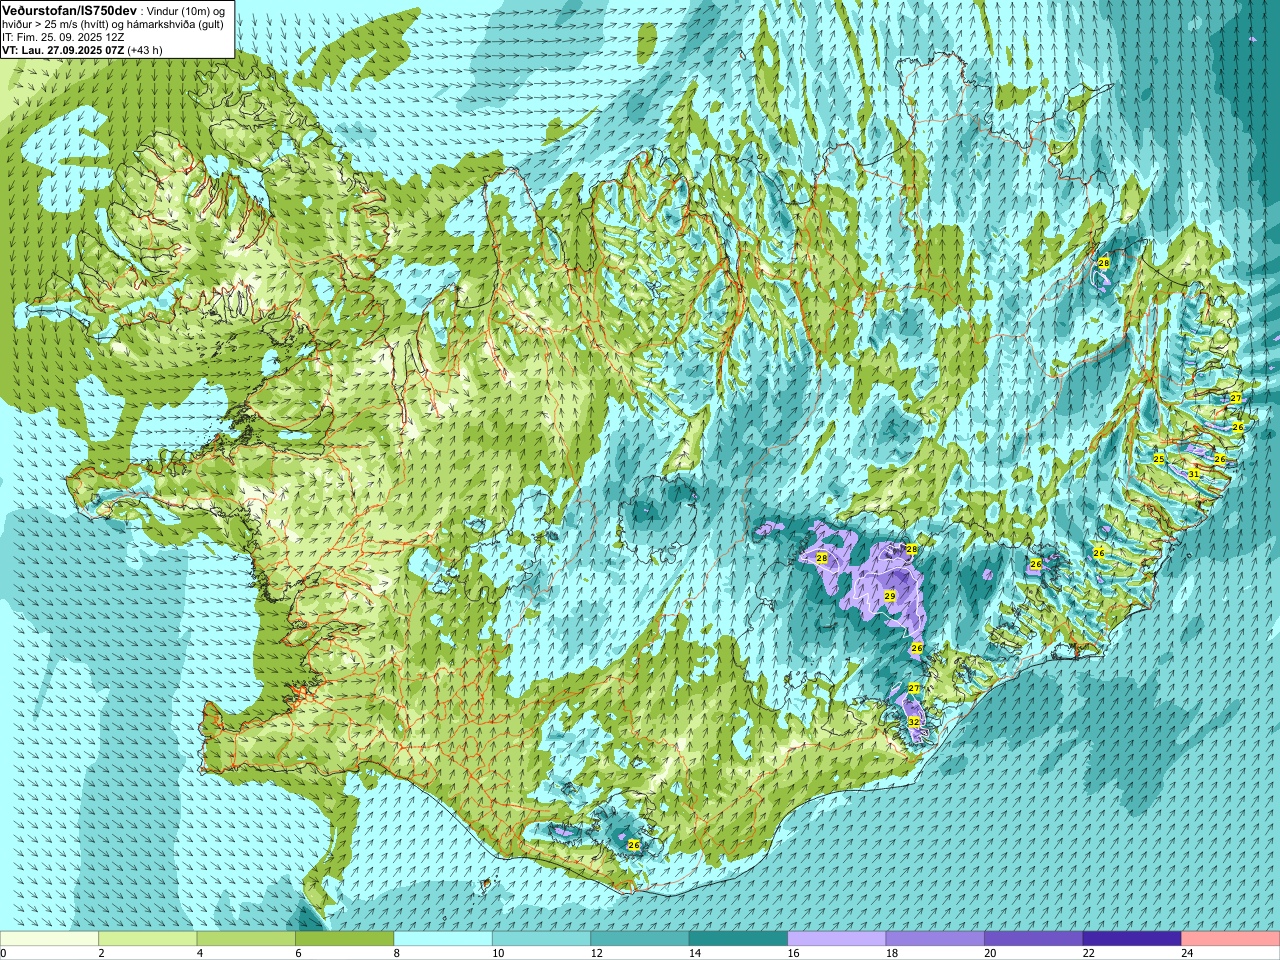Click the gust label 26 on the south coast glacier
This screenshot has height=960, width=1280.
pyautogui.click(x=633, y=845)
